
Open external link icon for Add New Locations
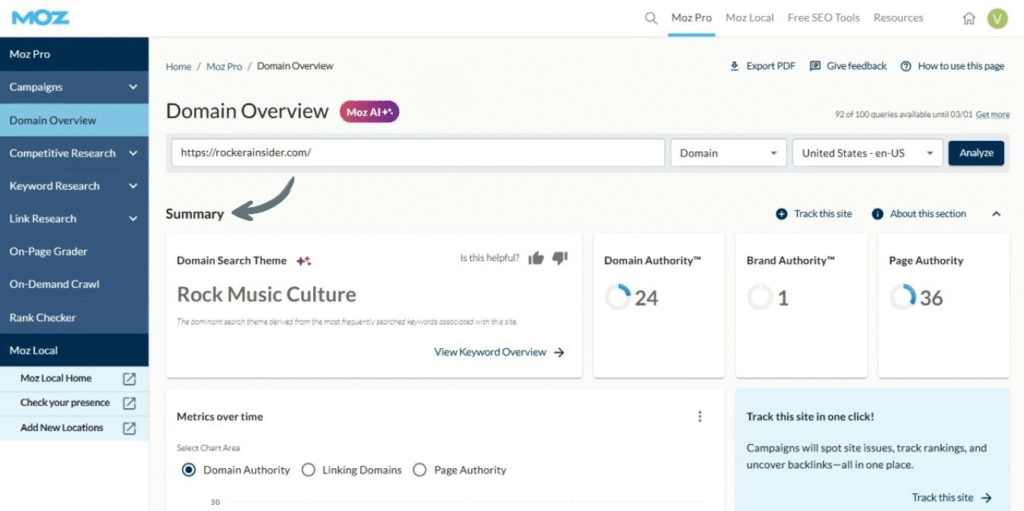coord(129,428)
